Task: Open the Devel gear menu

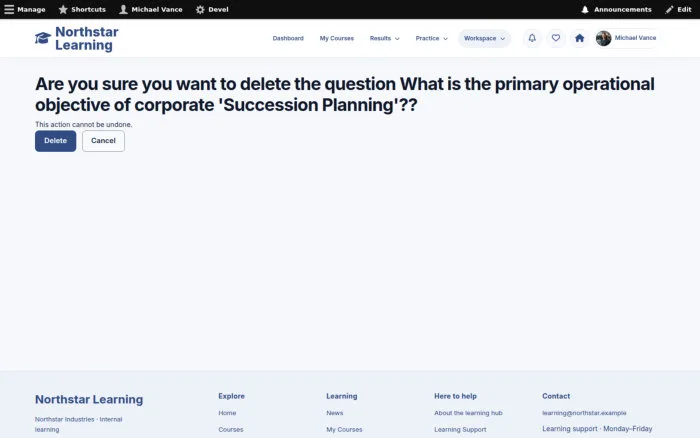Action: [x=212, y=9]
